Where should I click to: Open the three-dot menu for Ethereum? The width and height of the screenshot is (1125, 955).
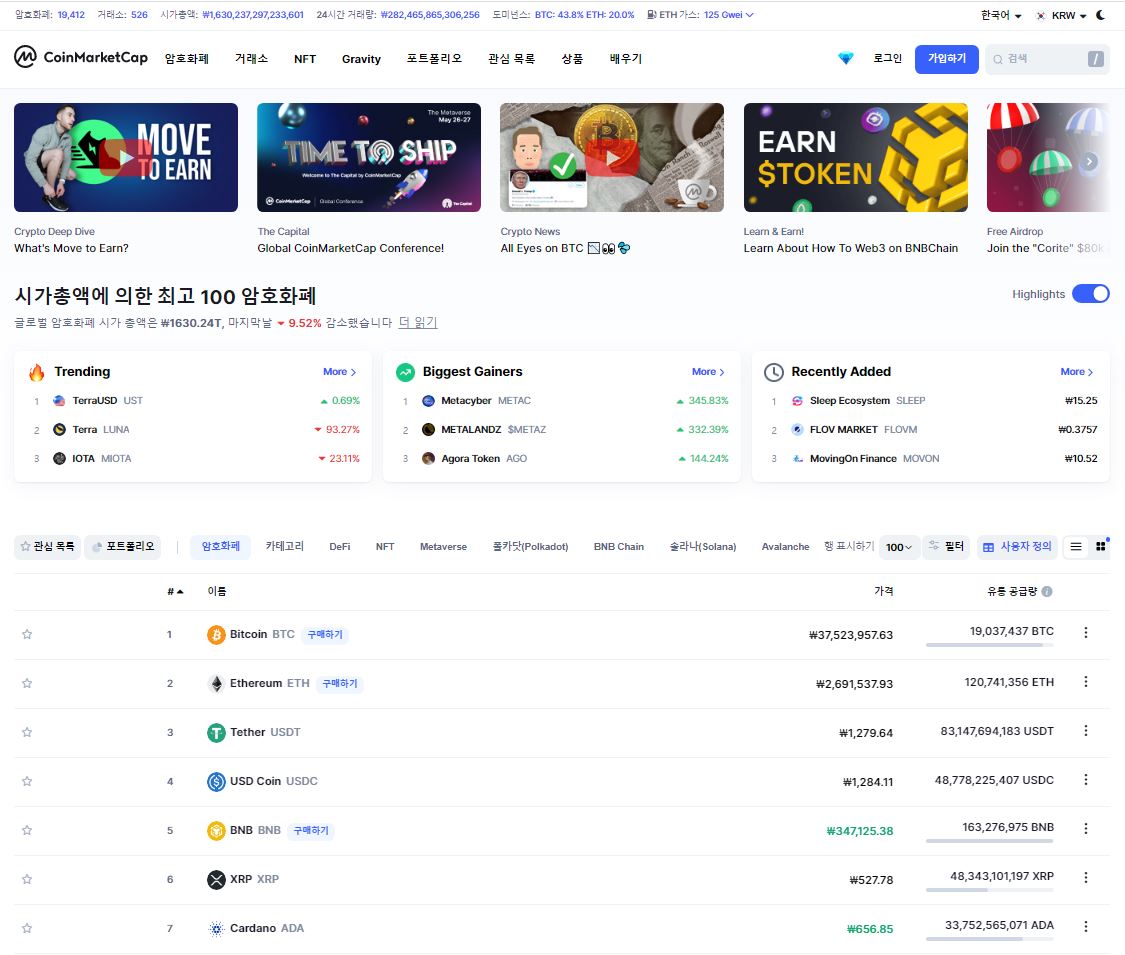[x=1086, y=682]
